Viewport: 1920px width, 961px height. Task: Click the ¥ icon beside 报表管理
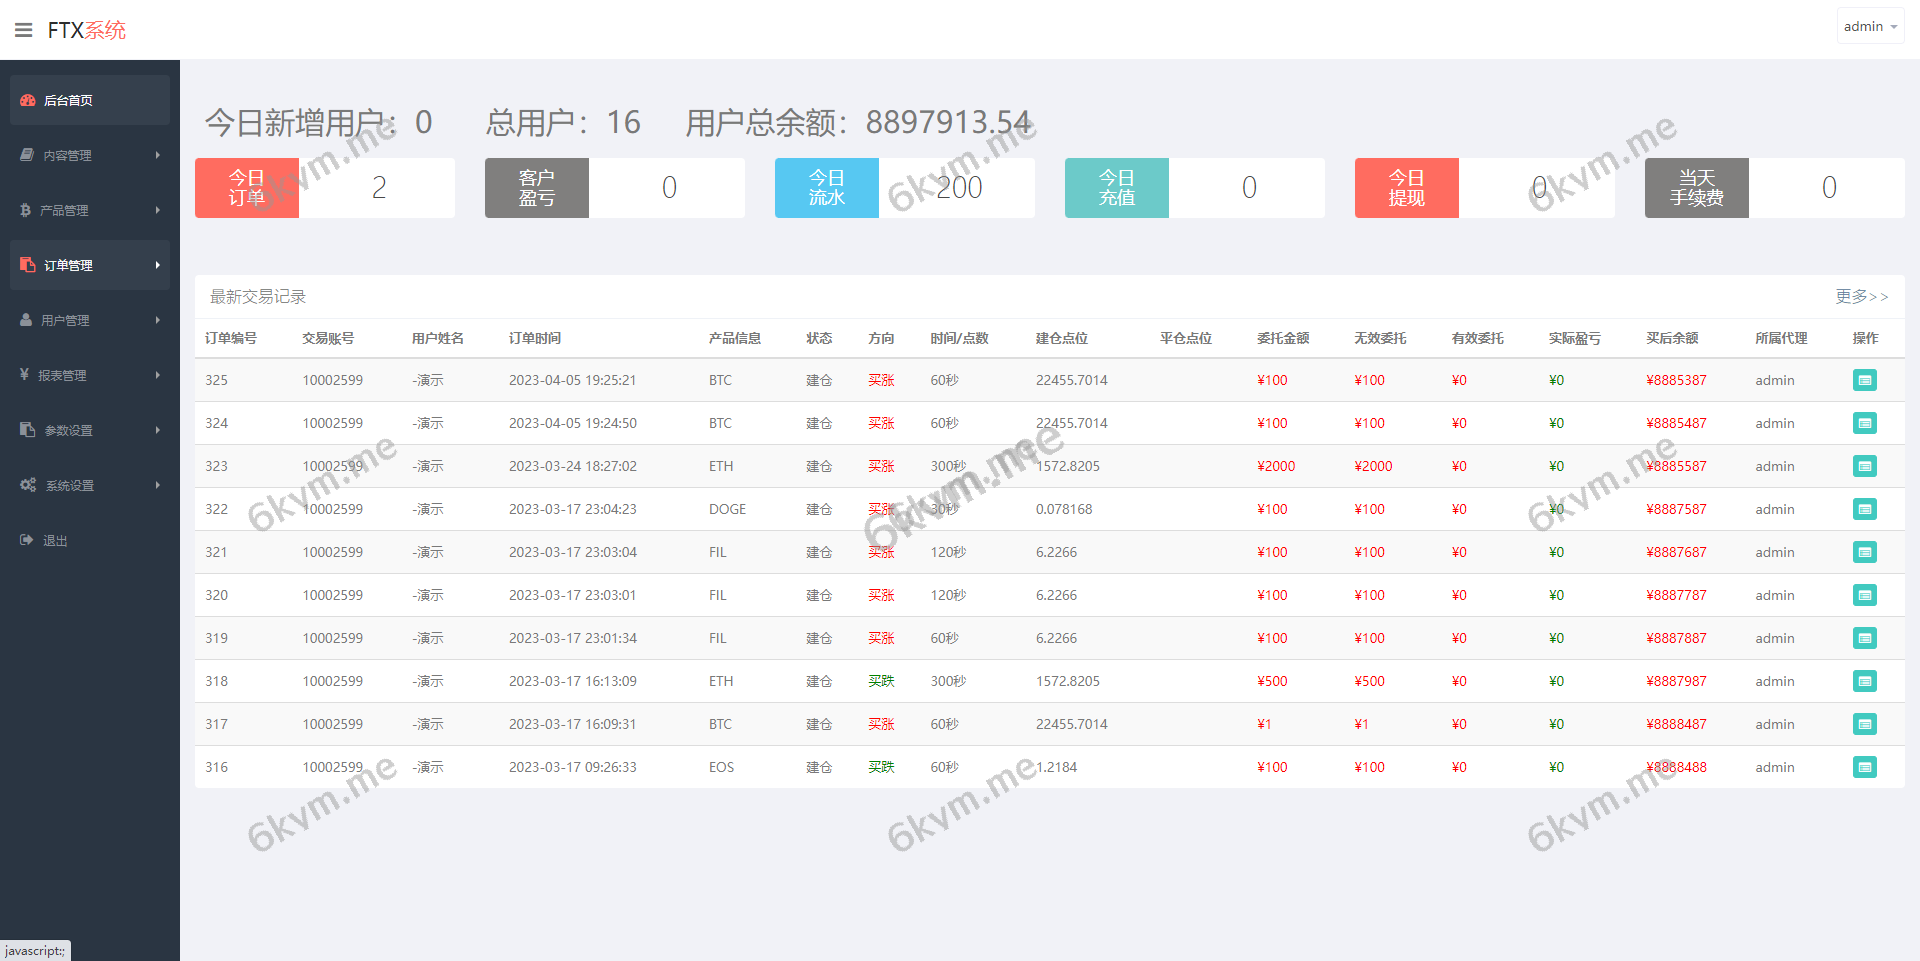pos(26,375)
